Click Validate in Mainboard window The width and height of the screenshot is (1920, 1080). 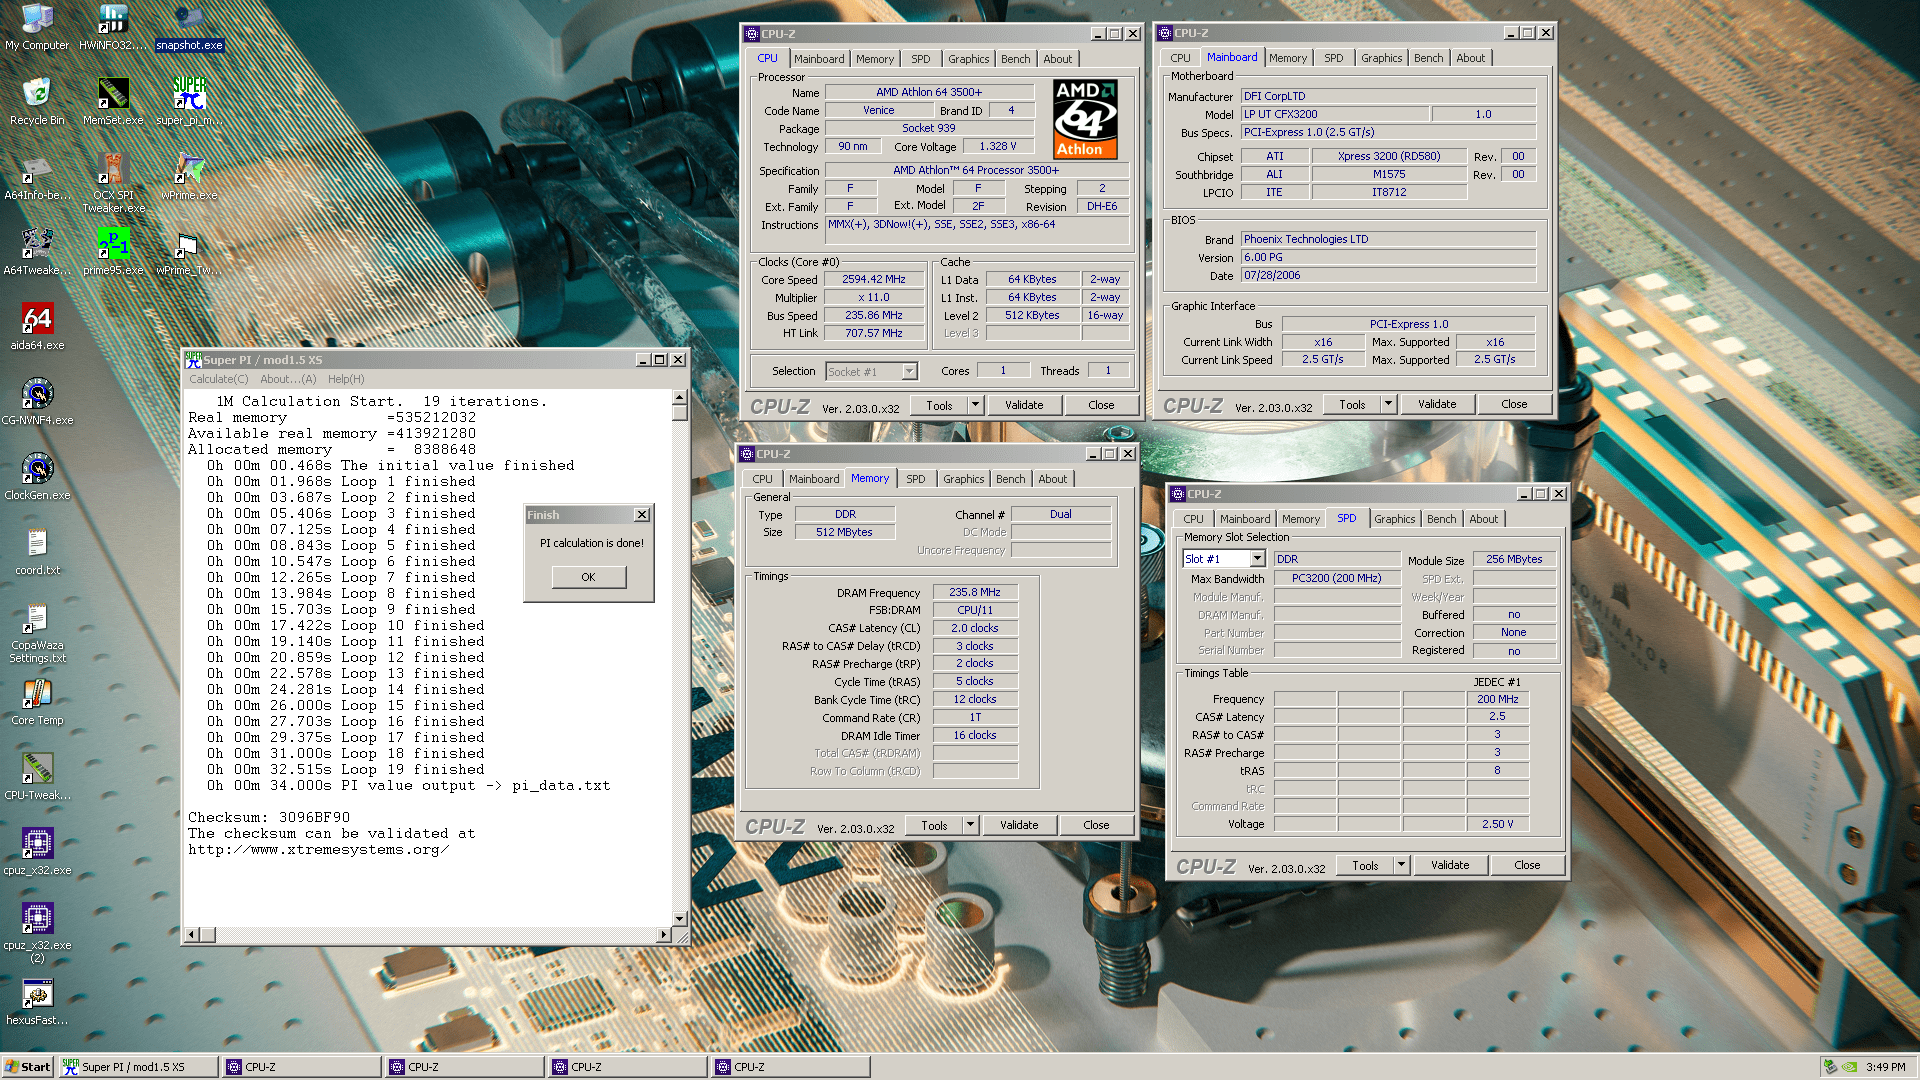1437,404
